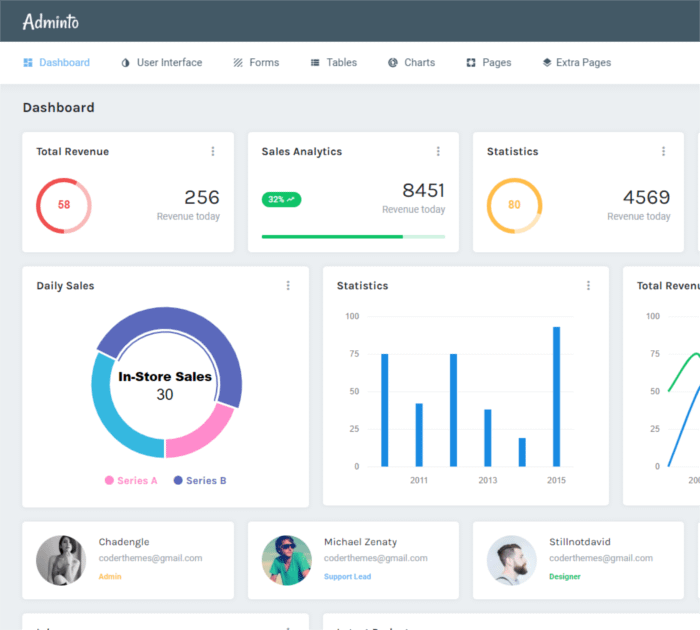The height and width of the screenshot is (630, 700).
Task: Open the Tables menu
Action: tap(333, 63)
